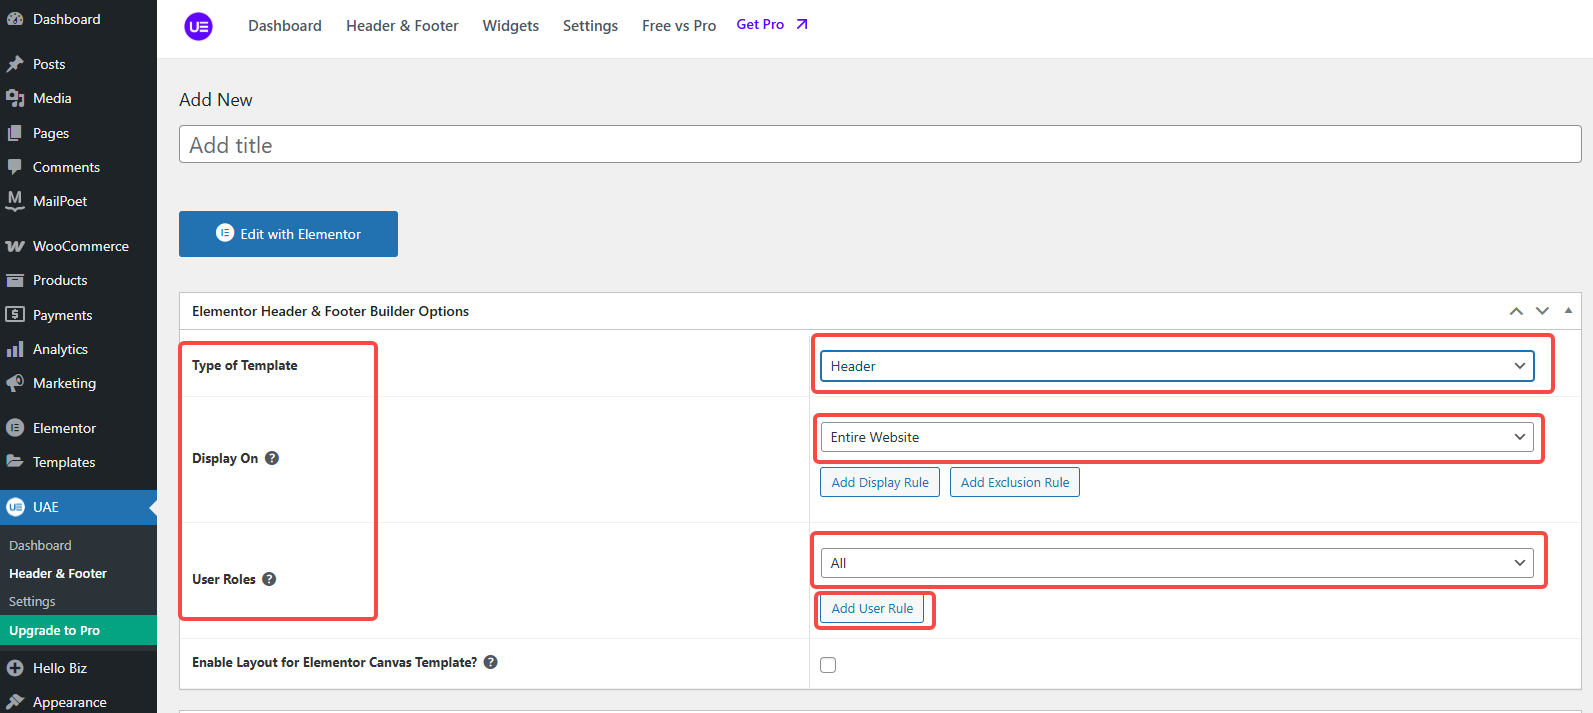Viewport: 1593px width, 713px height.
Task: Open the Display On Entire Website dropdown
Action: (1176, 437)
